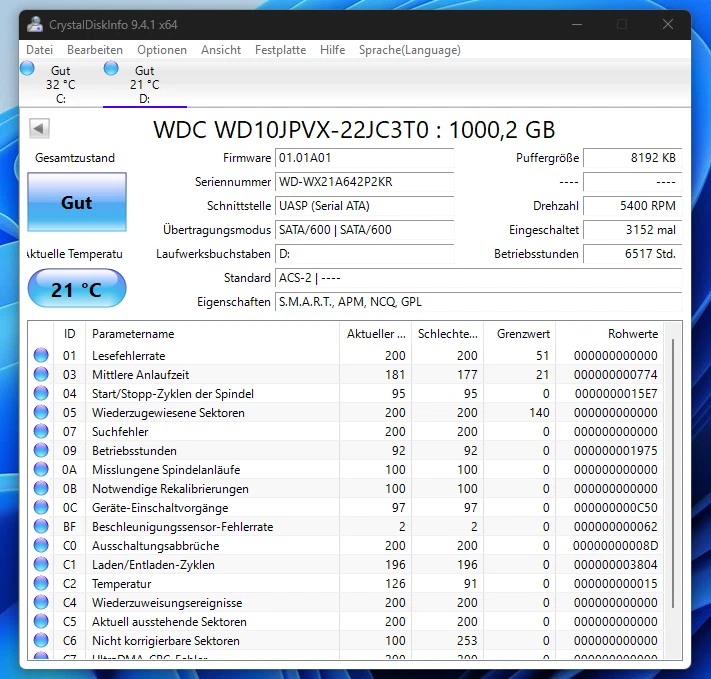
Task: Click the Drehzahl value 5400 RPM
Action: point(633,206)
